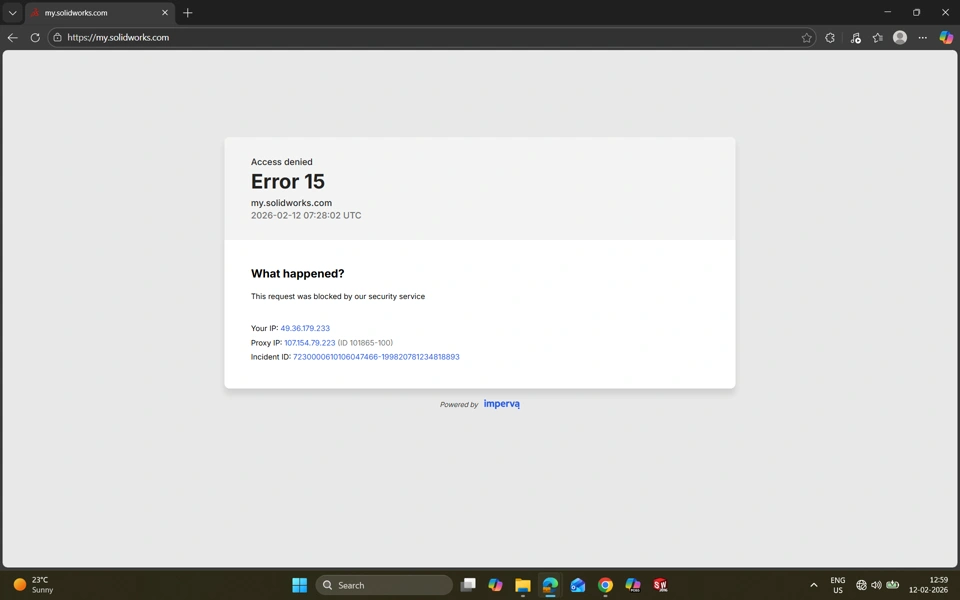This screenshot has width=960, height=600.
Task: Open ENG US language switcher
Action: tap(838, 585)
